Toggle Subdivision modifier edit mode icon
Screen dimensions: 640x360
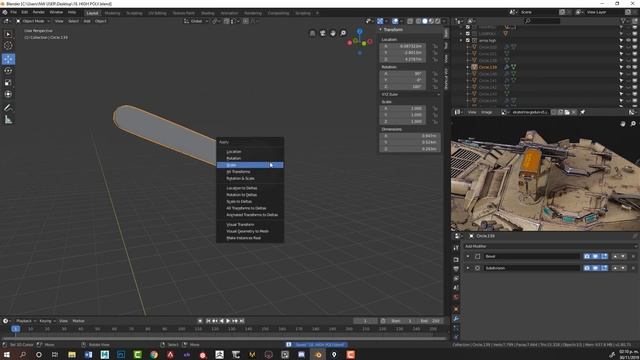[x=604, y=268]
